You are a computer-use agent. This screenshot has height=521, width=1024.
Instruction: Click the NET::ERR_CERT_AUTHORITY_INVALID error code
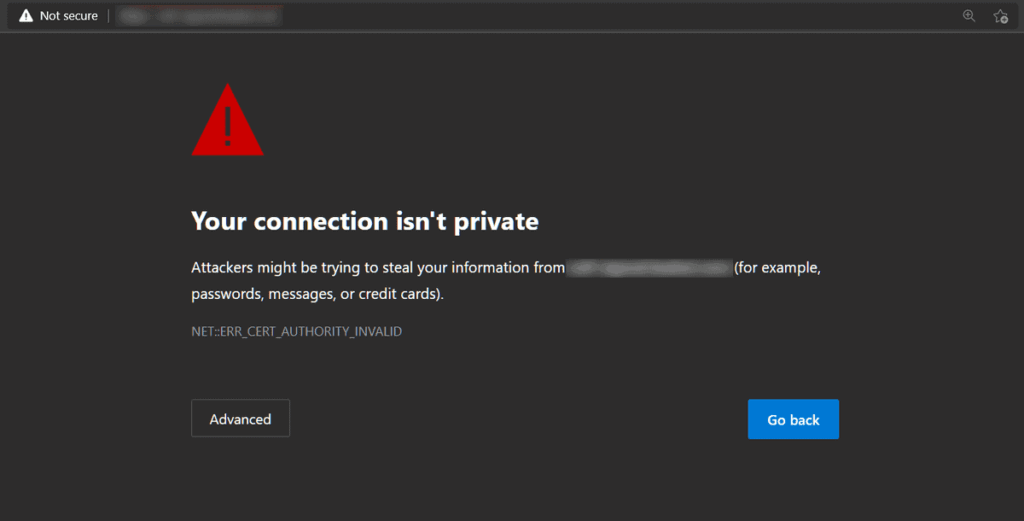tap(296, 332)
